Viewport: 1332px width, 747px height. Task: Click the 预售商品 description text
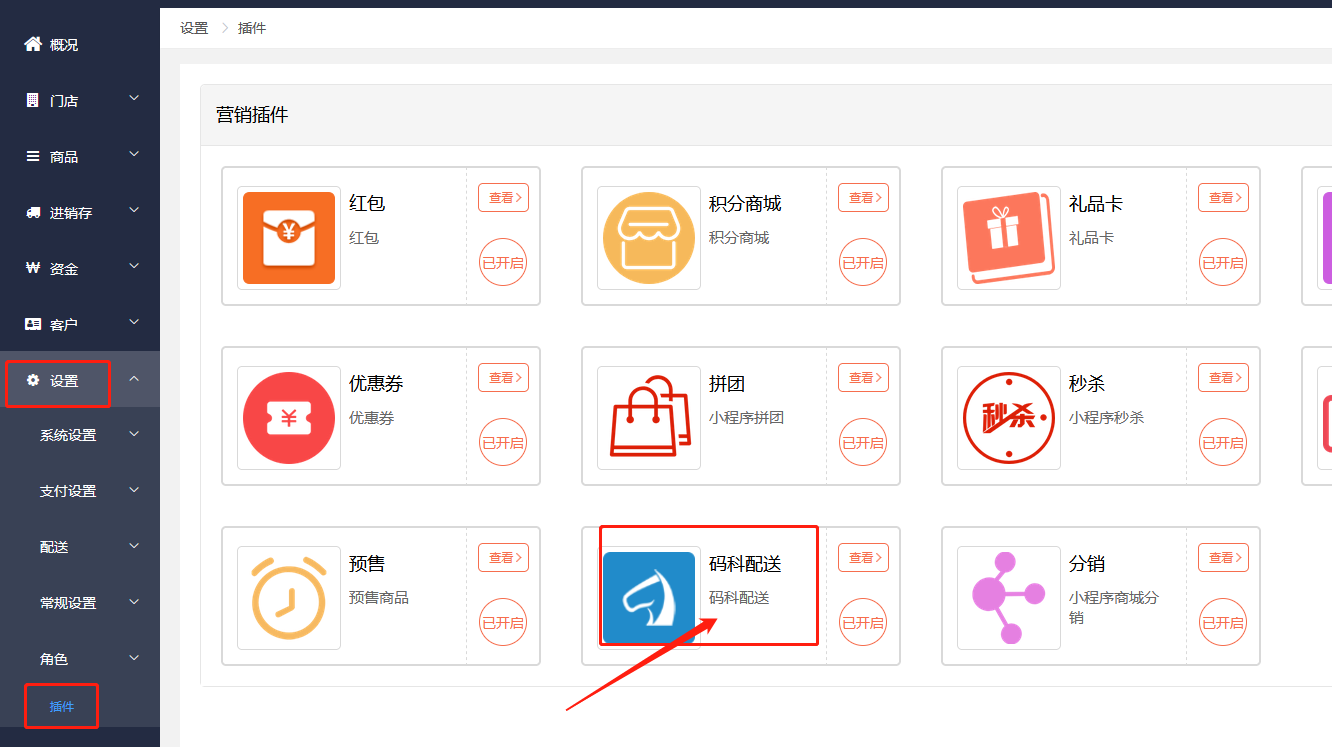pos(379,598)
